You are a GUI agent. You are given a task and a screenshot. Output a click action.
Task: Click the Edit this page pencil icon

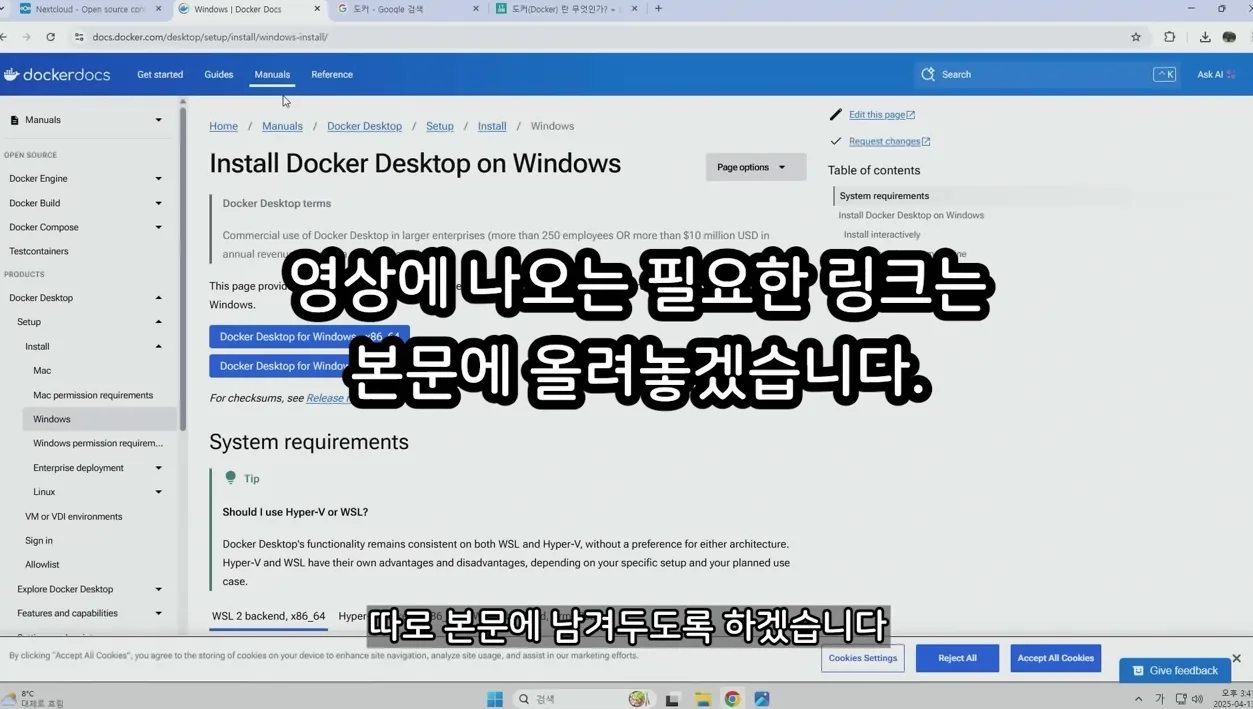(836, 115)
